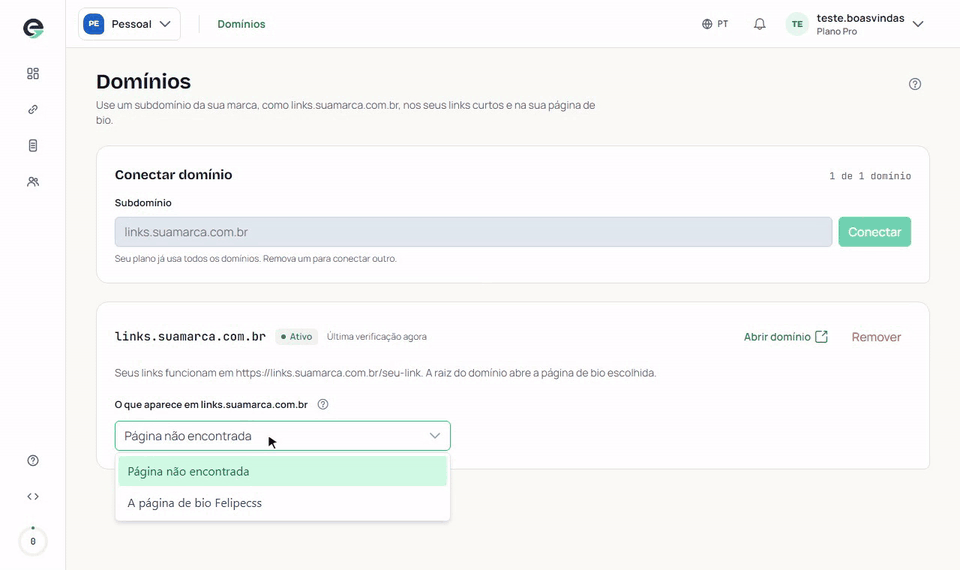Image resolution: width=960 pixels, height=570 pixels.
Task: Open the dashboard grid icon in sidebar
Action: pos(33,73)
